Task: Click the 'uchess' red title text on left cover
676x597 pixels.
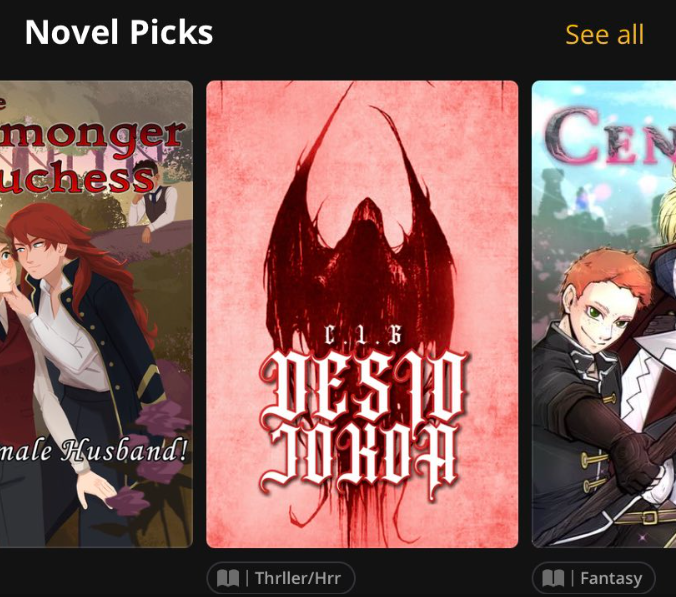Action: pos(77,178)
